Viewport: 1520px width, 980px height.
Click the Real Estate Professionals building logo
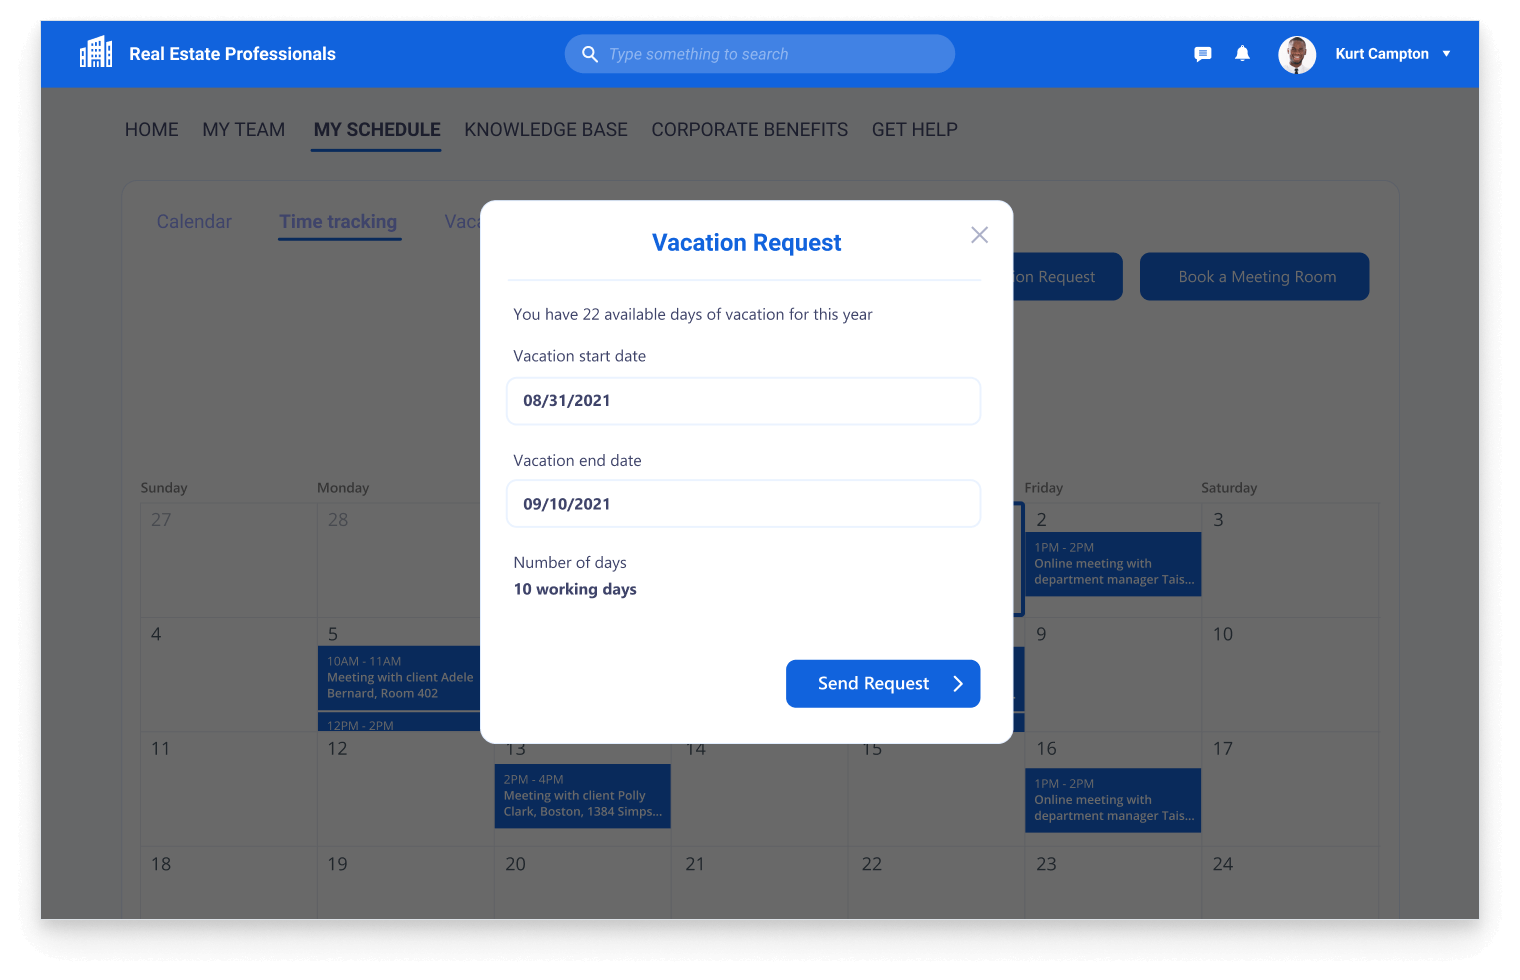point(96,52)
